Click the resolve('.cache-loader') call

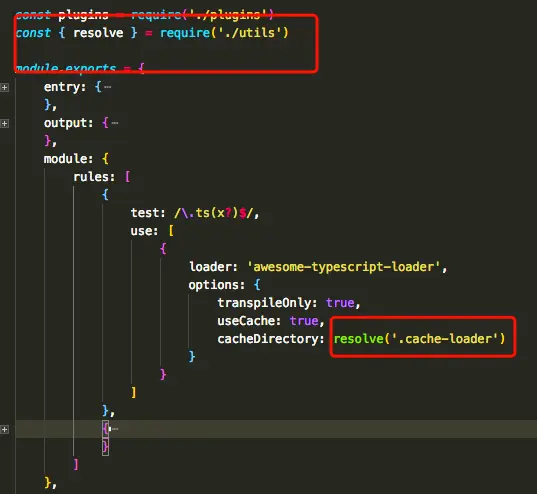420,339
